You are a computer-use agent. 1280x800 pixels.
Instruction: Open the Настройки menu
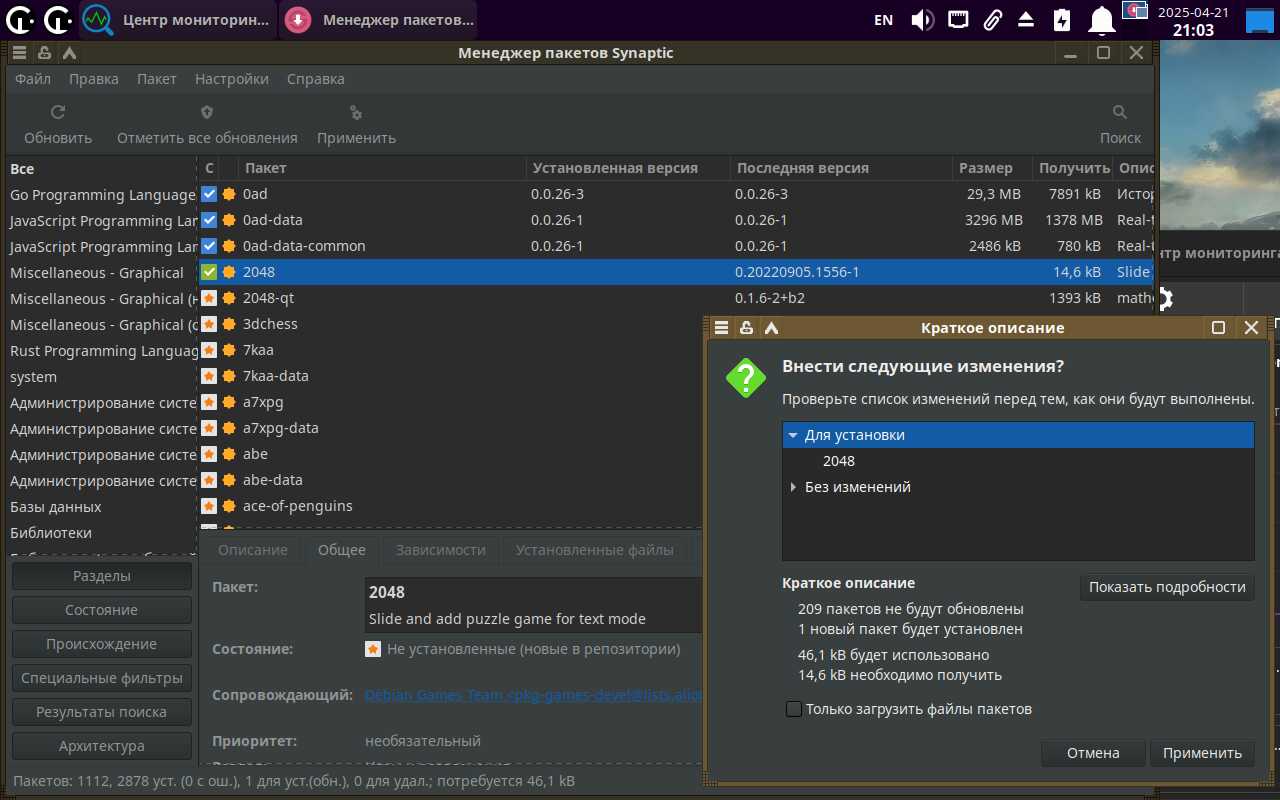(232, 79)
